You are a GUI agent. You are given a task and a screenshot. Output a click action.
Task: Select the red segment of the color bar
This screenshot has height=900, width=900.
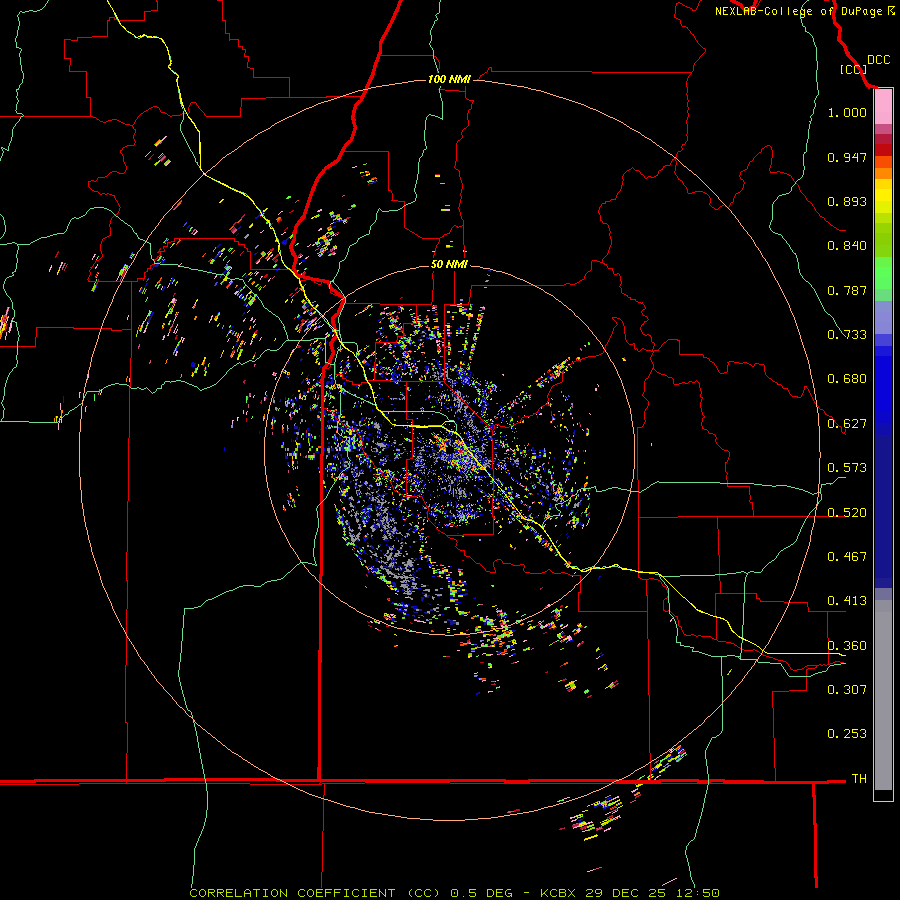tap(883, 150)
